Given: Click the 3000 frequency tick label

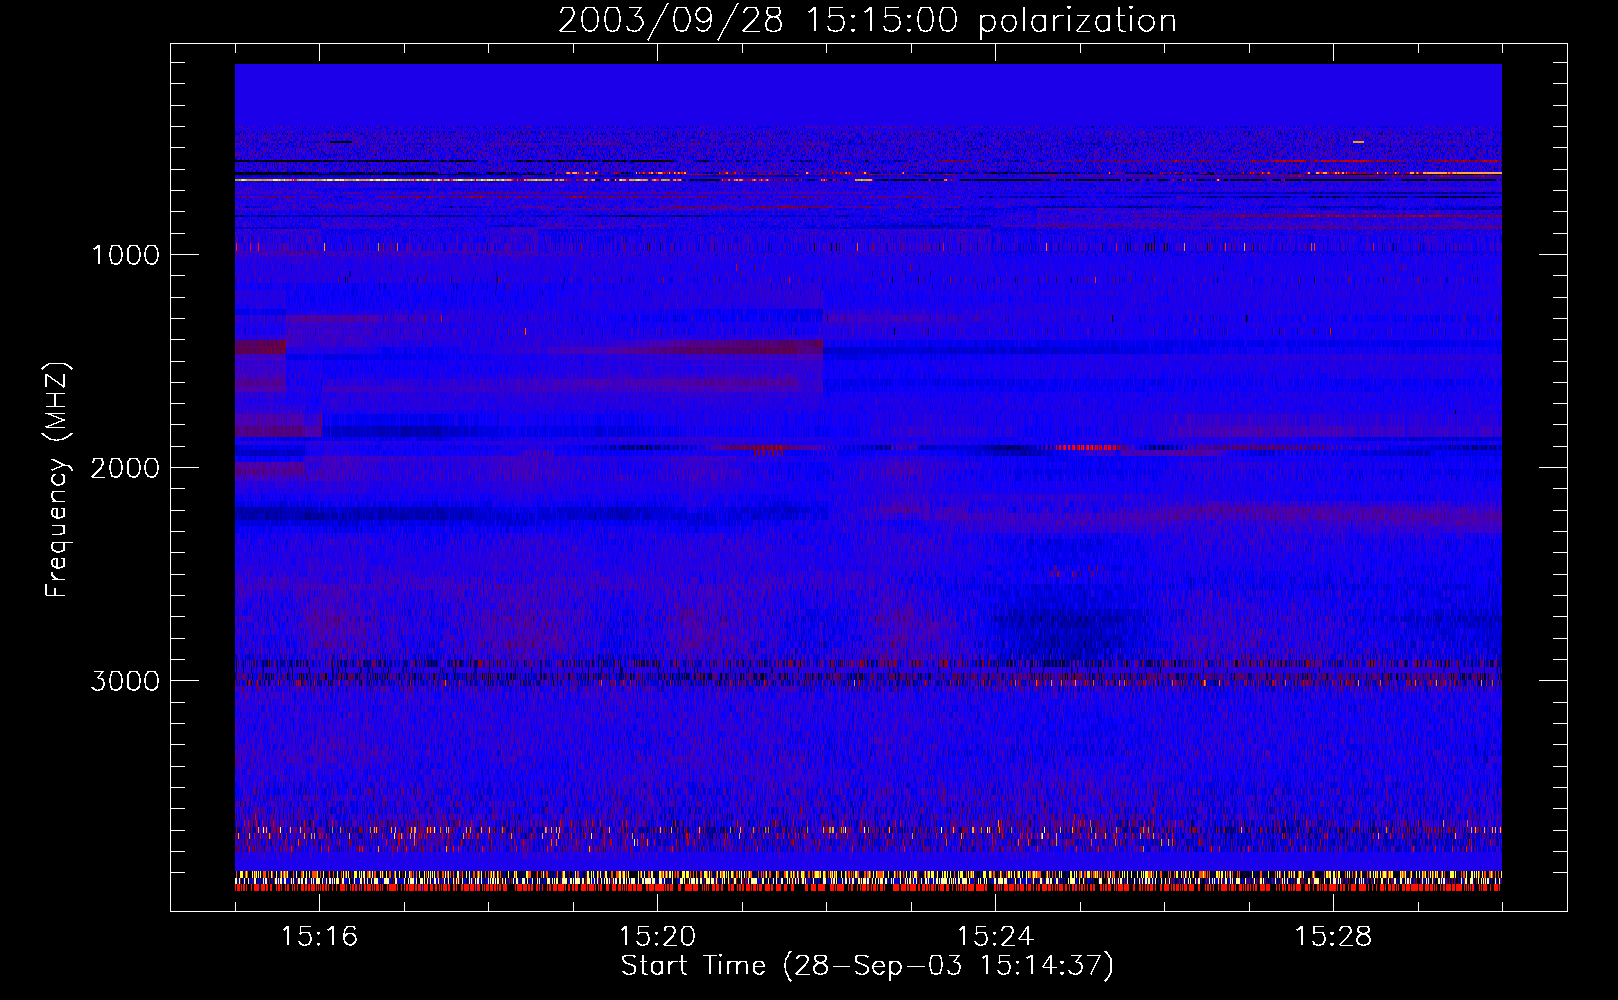Looking at the screenshot, I should point(125,681).
